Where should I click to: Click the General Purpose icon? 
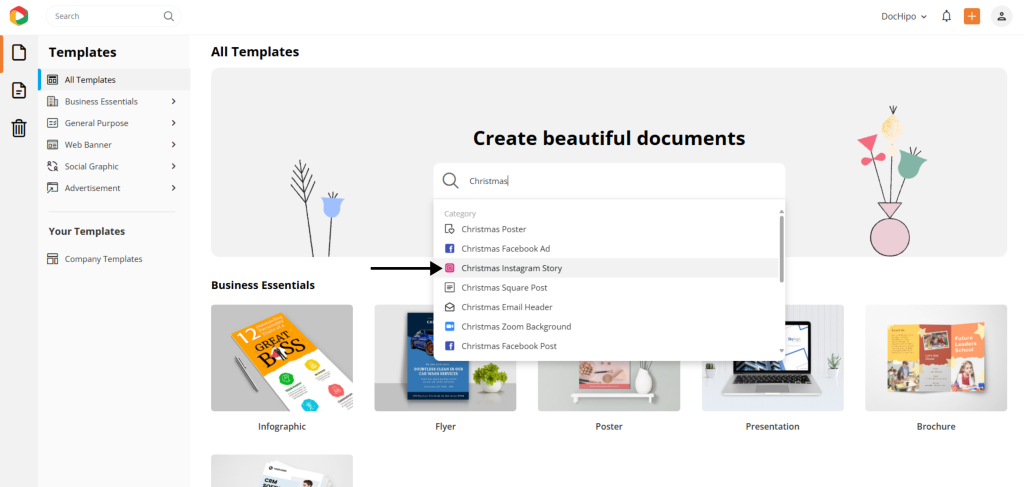(53, 123)
